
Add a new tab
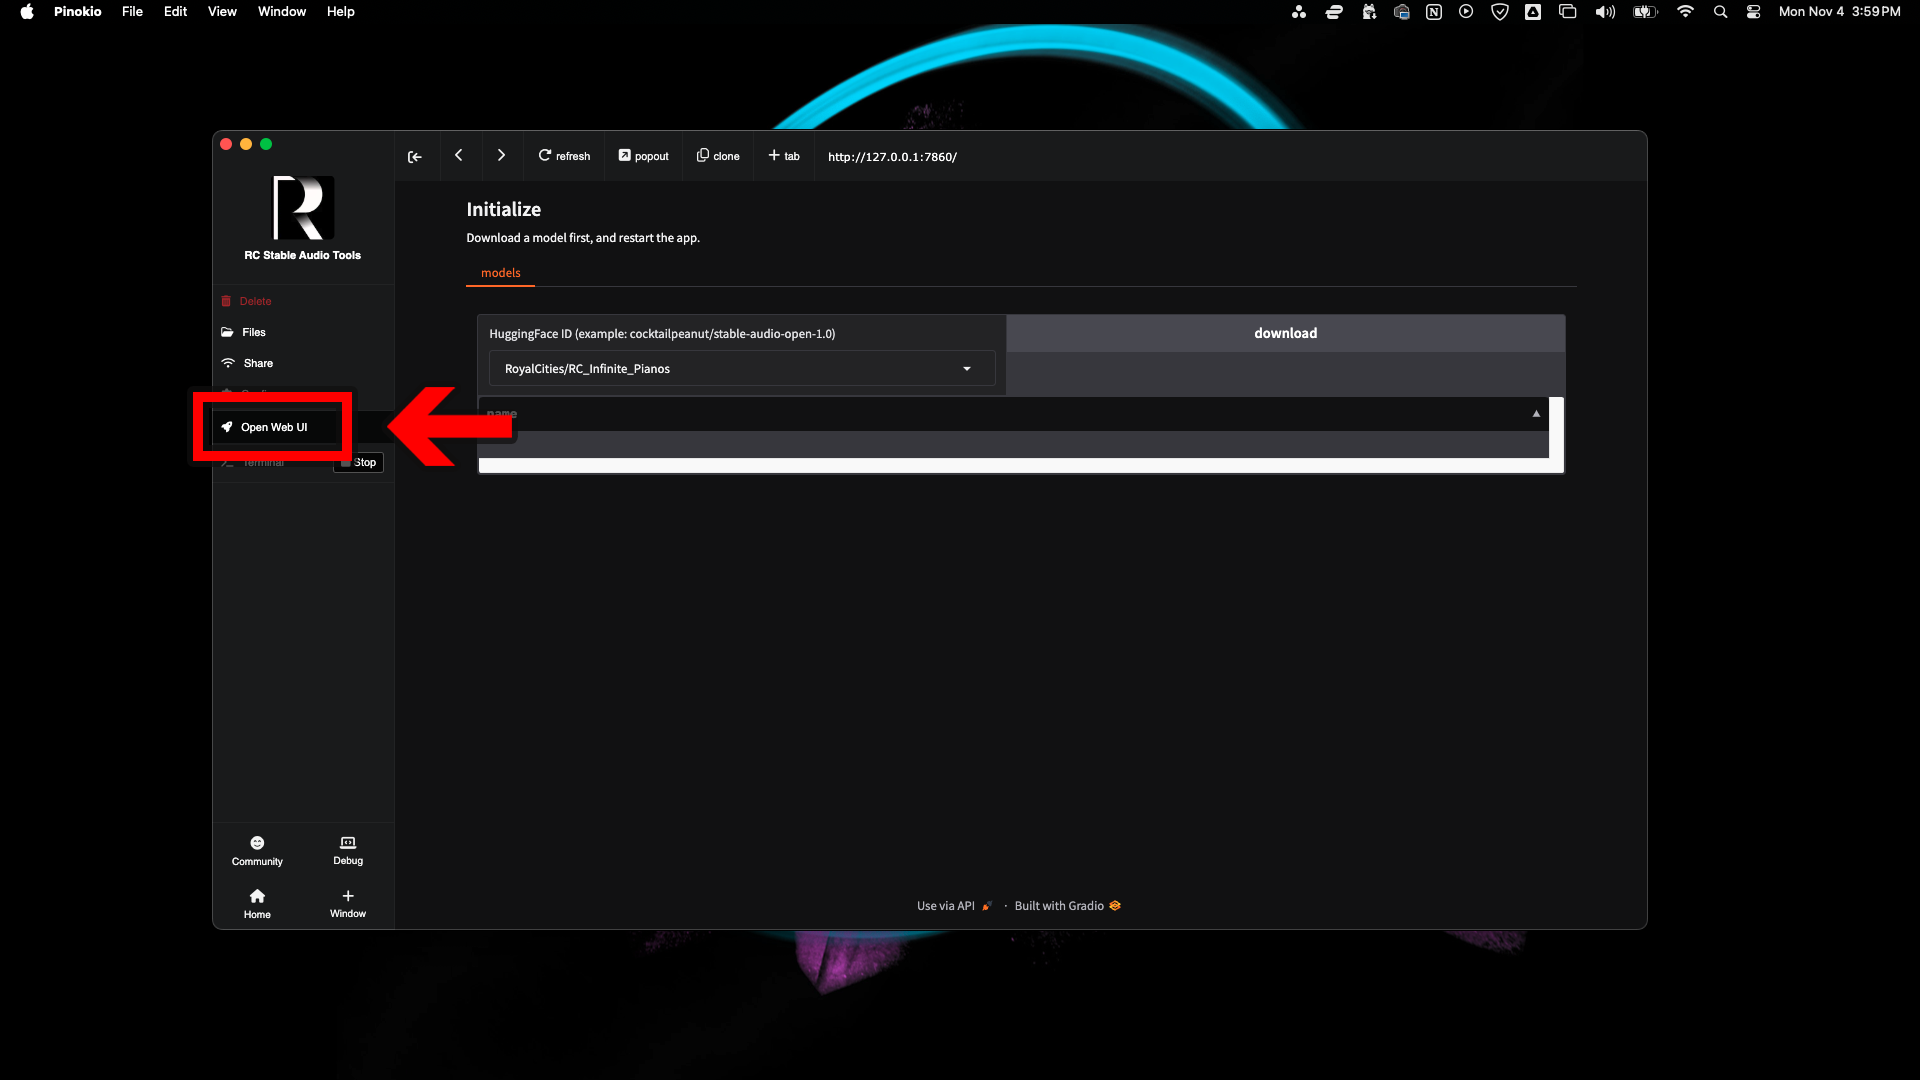click(784, 156)
